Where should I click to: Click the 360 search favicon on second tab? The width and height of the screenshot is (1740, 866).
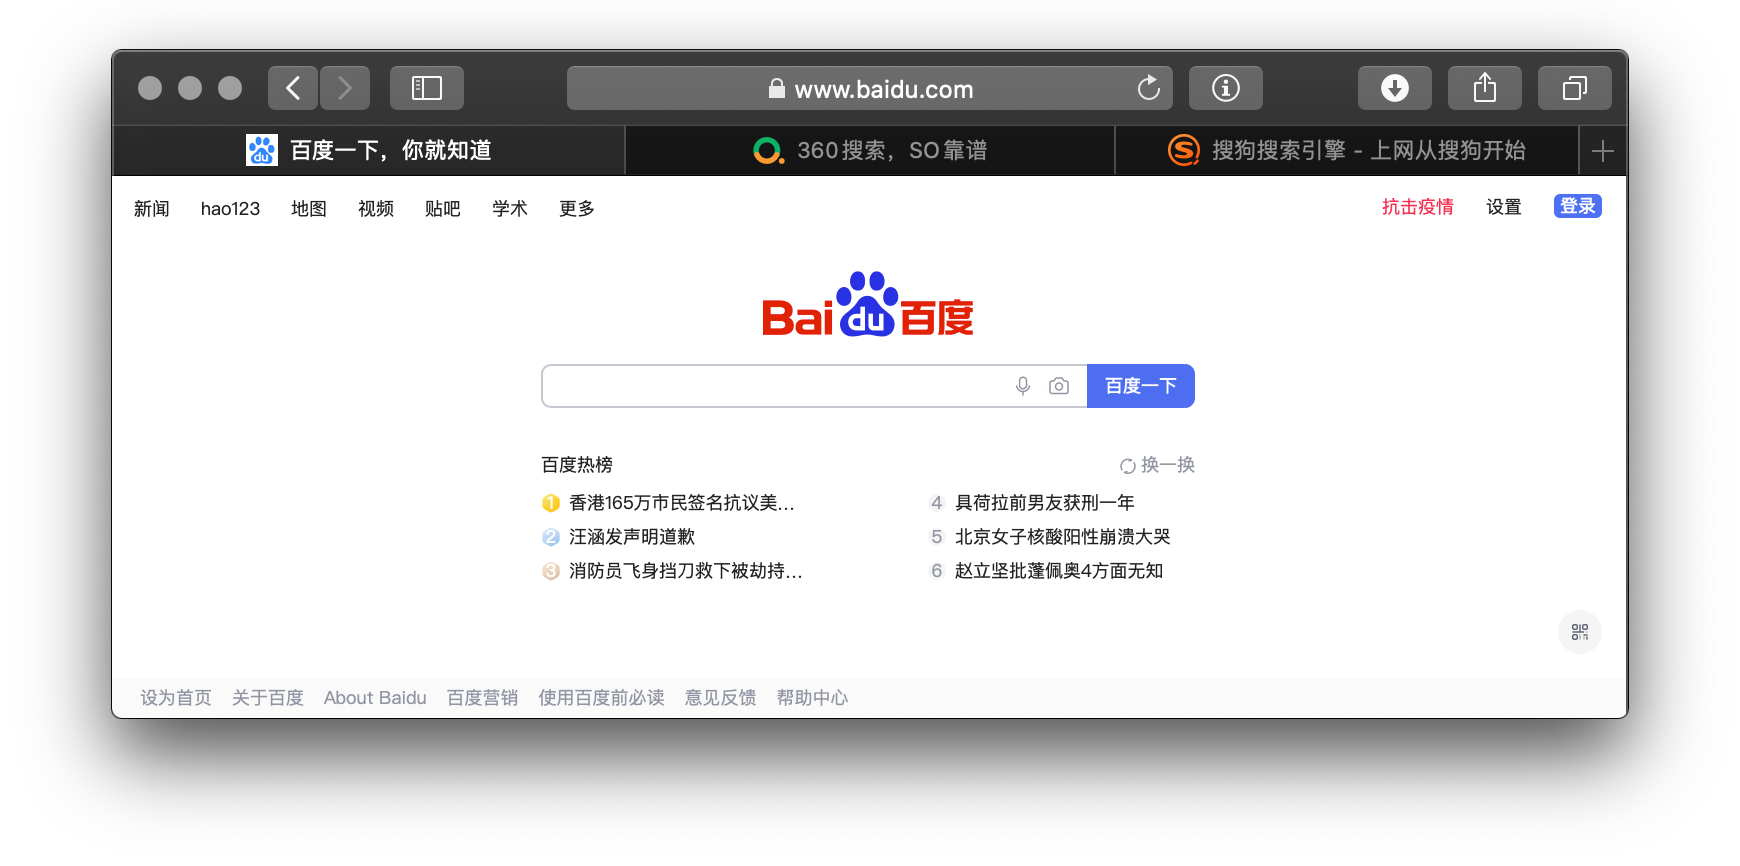coord(768,151)
